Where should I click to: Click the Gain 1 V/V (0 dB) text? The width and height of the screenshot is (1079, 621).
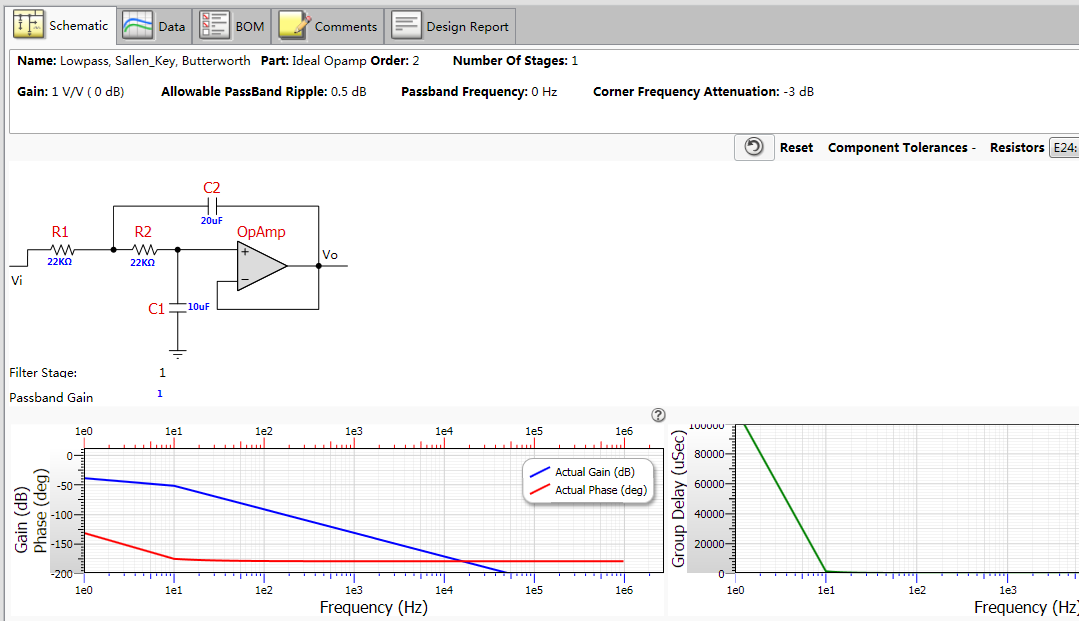pos(71,92)
